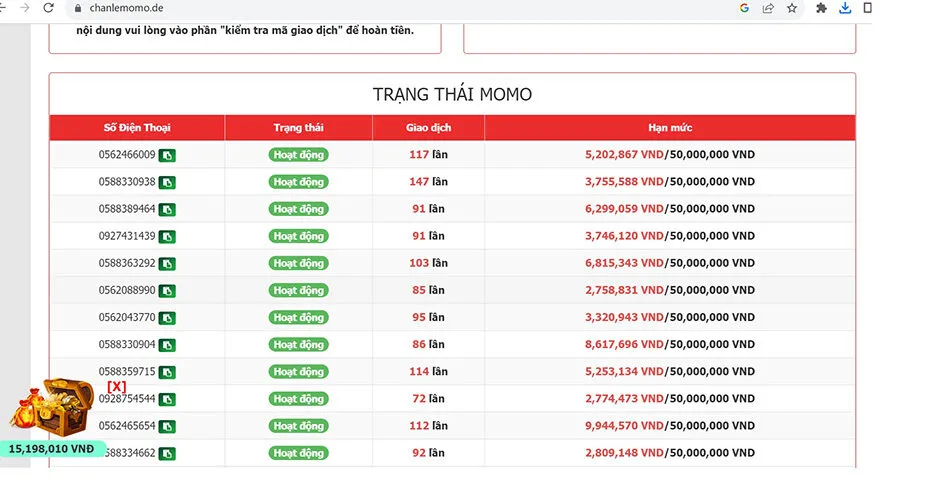Copy phone number 0928754544 with its icon

point(167,400)
